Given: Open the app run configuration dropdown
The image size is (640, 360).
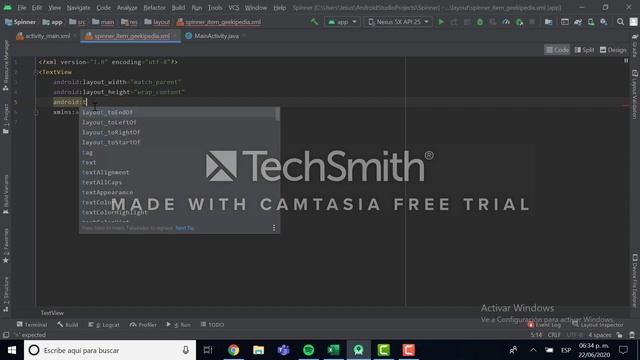Looking at the screenshot, I should tap(342, 22).
